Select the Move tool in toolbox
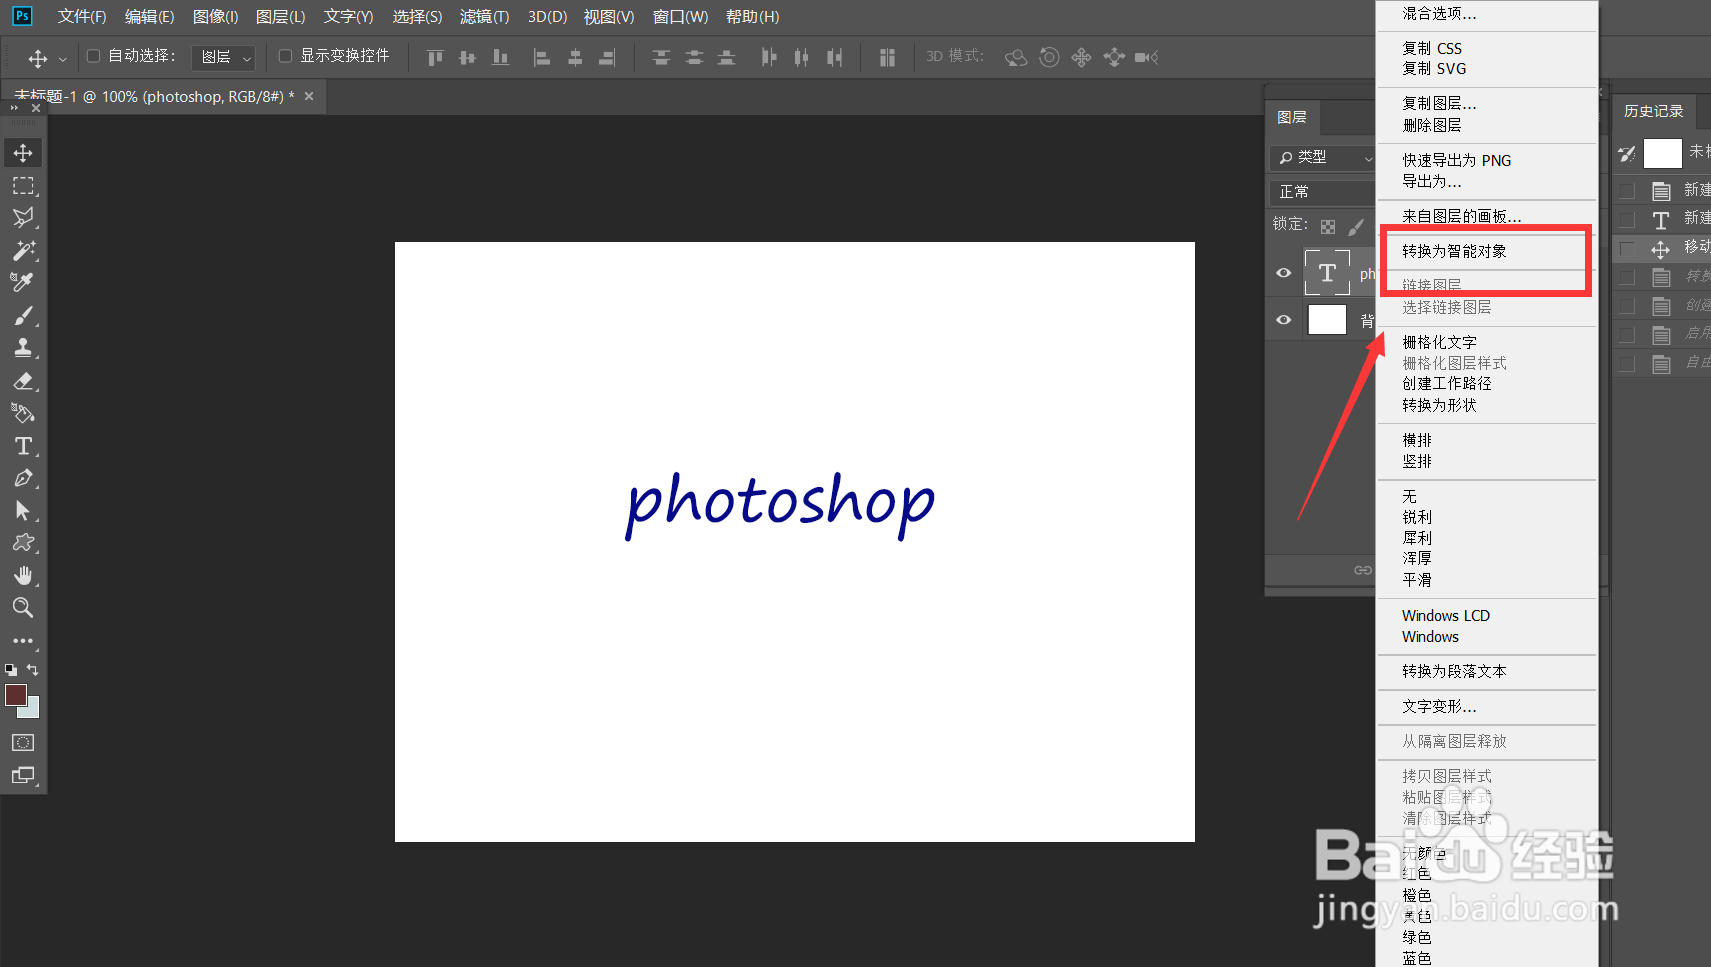 click(23, 153)
